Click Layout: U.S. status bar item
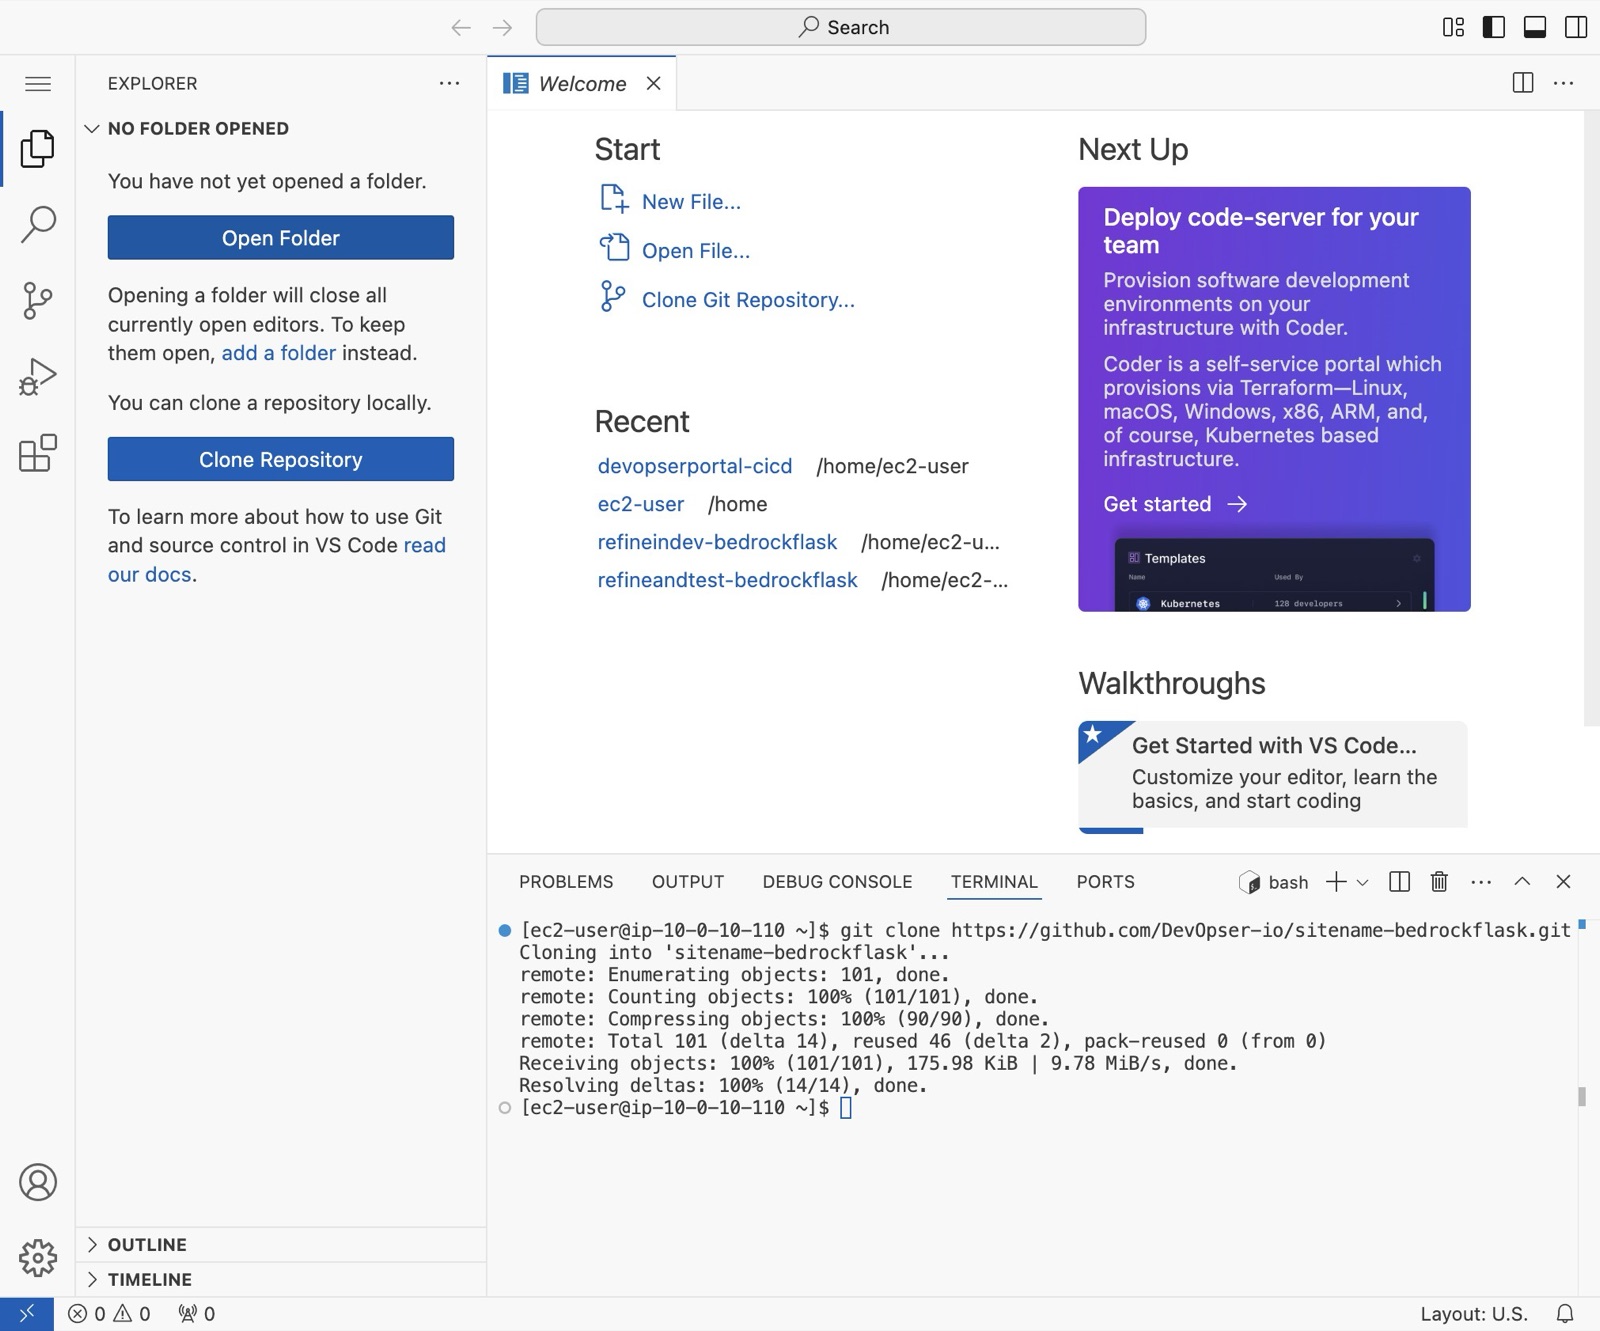The image size is (1600, 1331). click(1473, 1314)
